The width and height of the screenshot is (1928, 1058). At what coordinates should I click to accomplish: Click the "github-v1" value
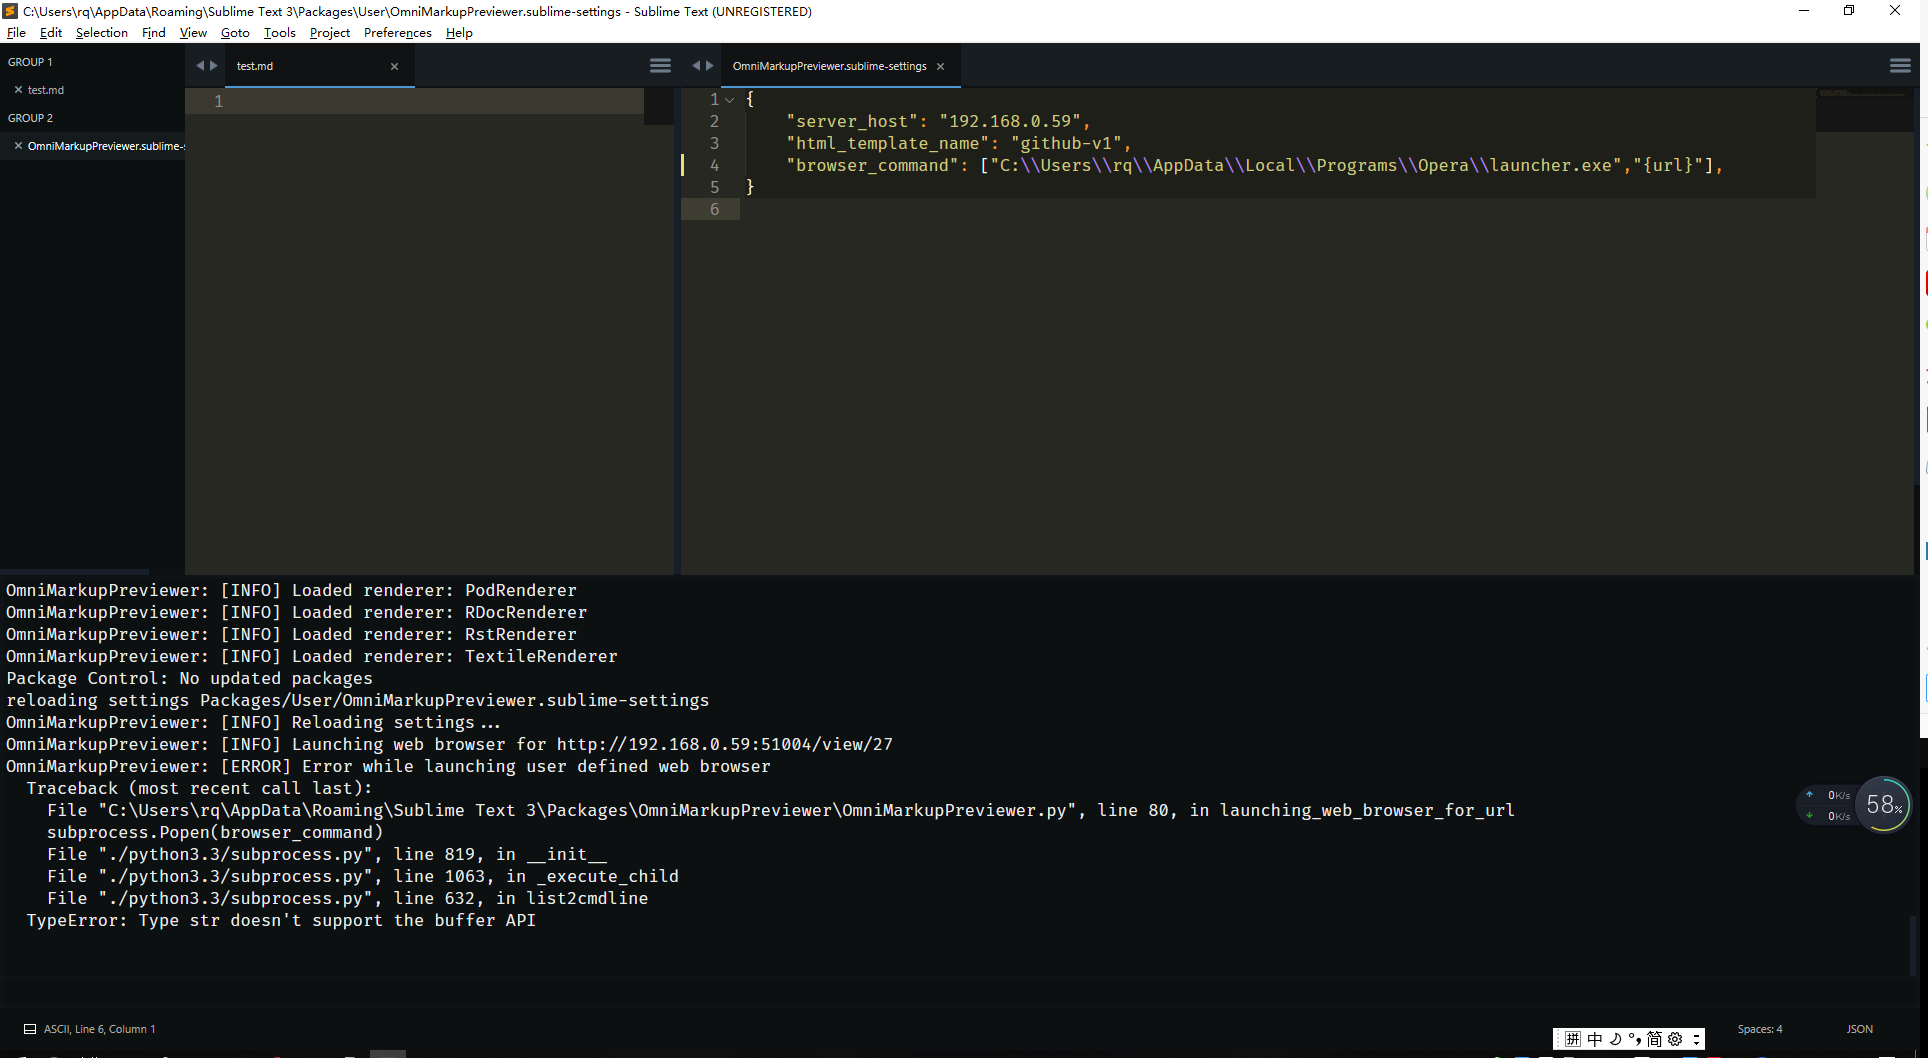click(x=1066, y=143)
